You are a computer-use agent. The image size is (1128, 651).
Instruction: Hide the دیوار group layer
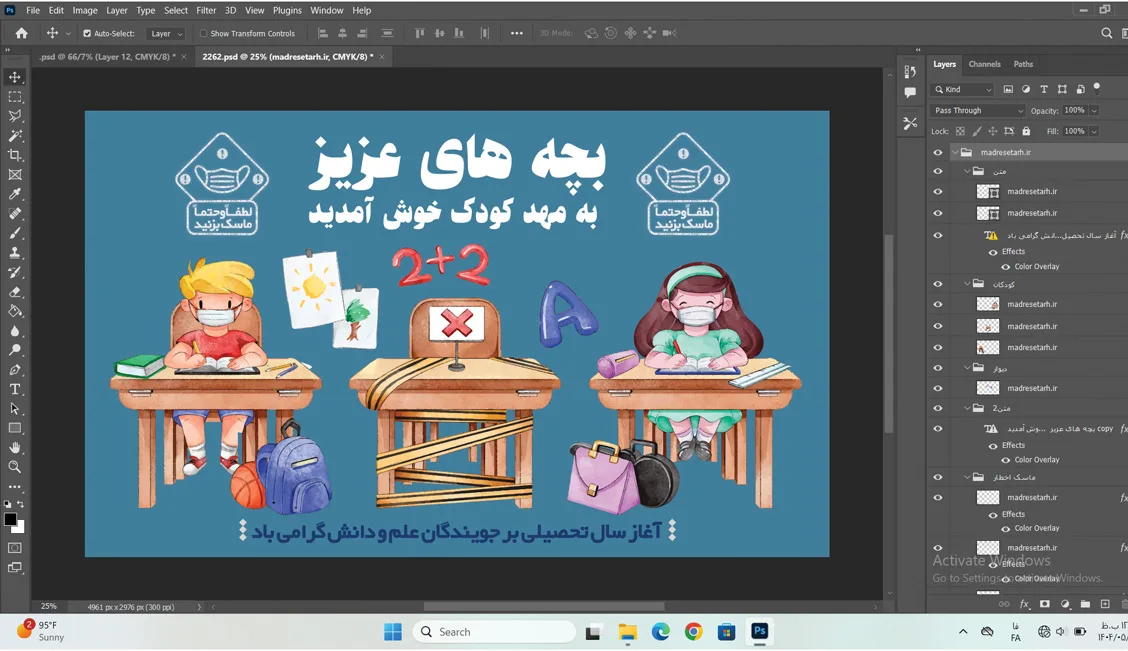(937, 368)
